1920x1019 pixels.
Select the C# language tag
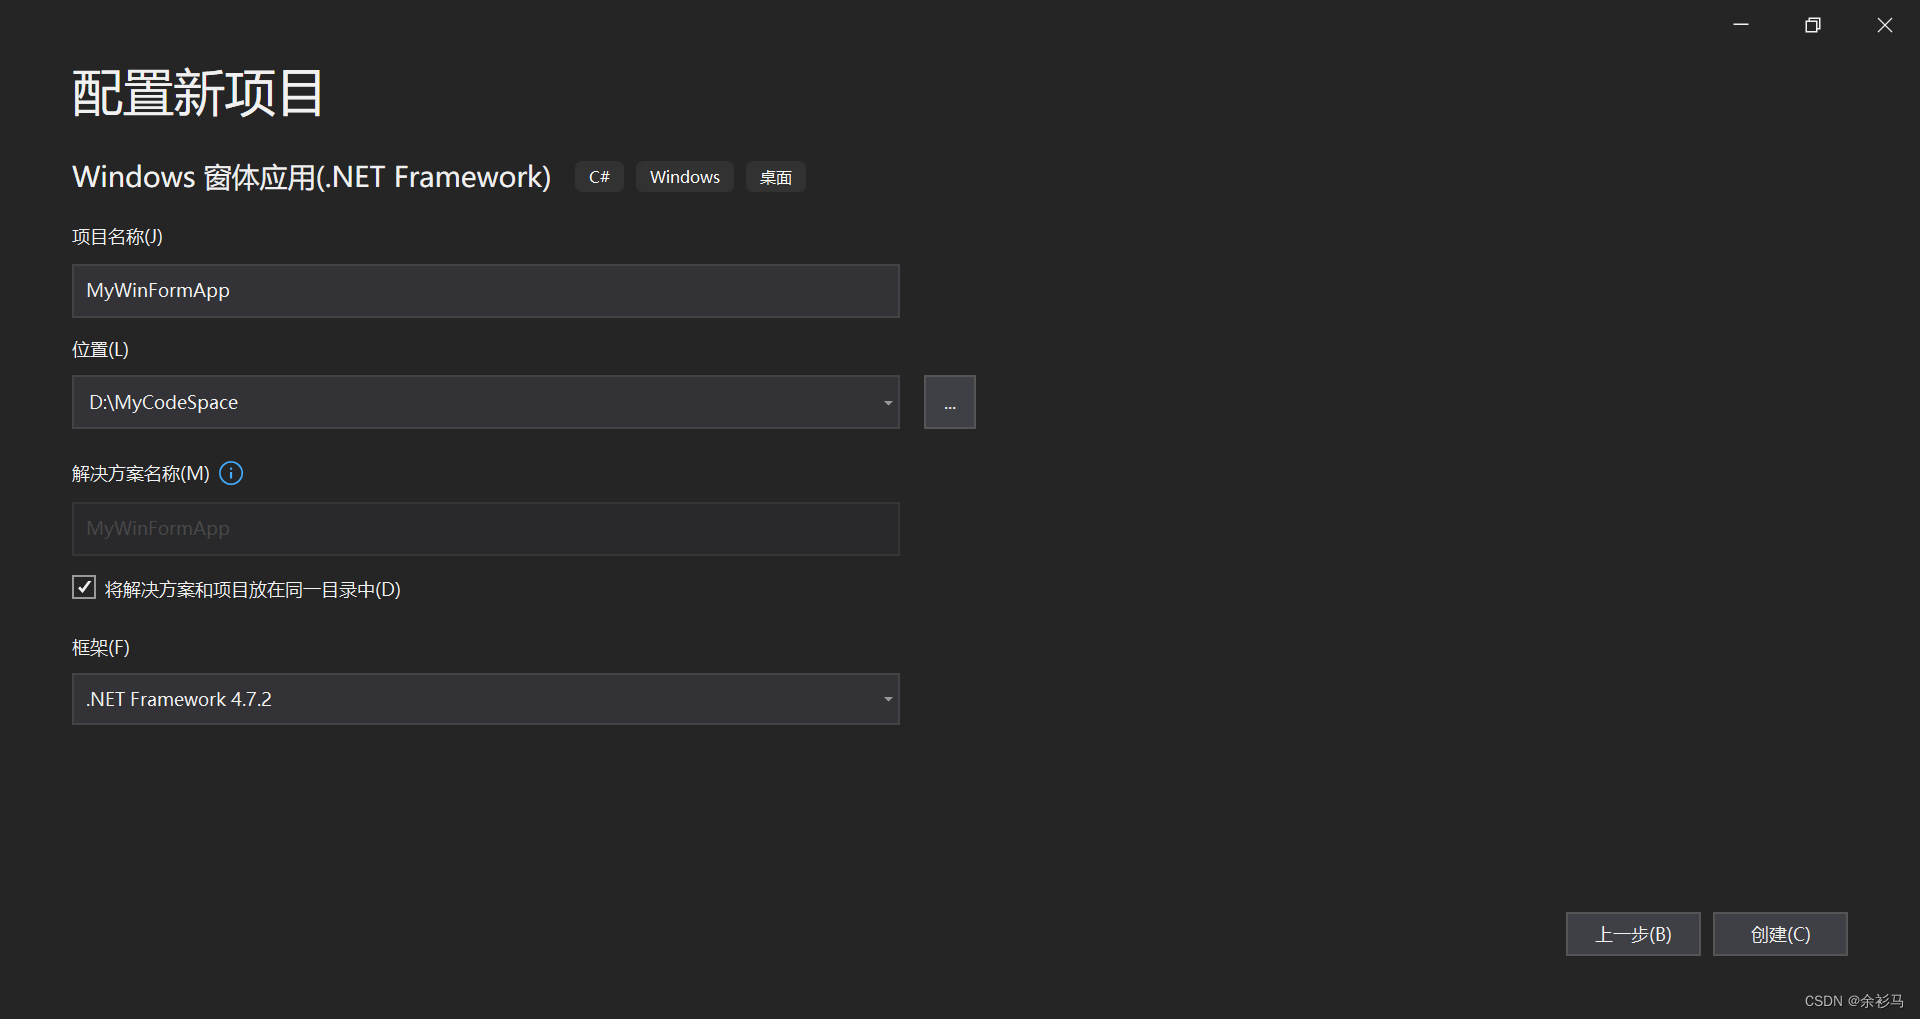[598, 176]
